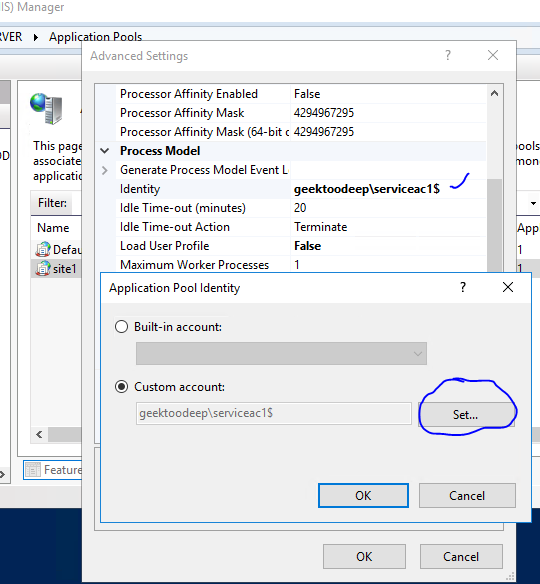The image size is (540, 584).
Task: Click Processor Affinity Enabled False value
Action: point(307,94)
